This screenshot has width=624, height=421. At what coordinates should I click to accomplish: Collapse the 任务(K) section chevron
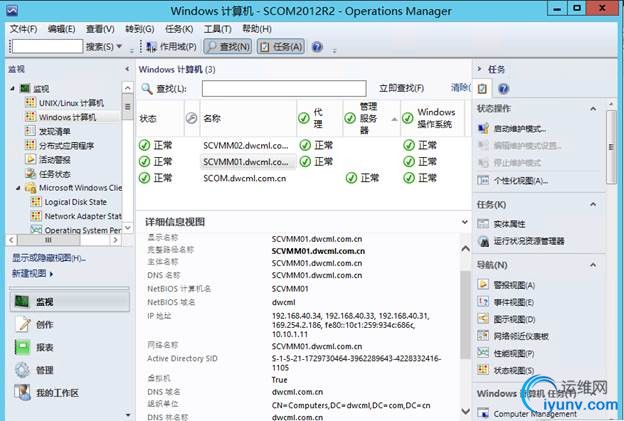point(593,204)
